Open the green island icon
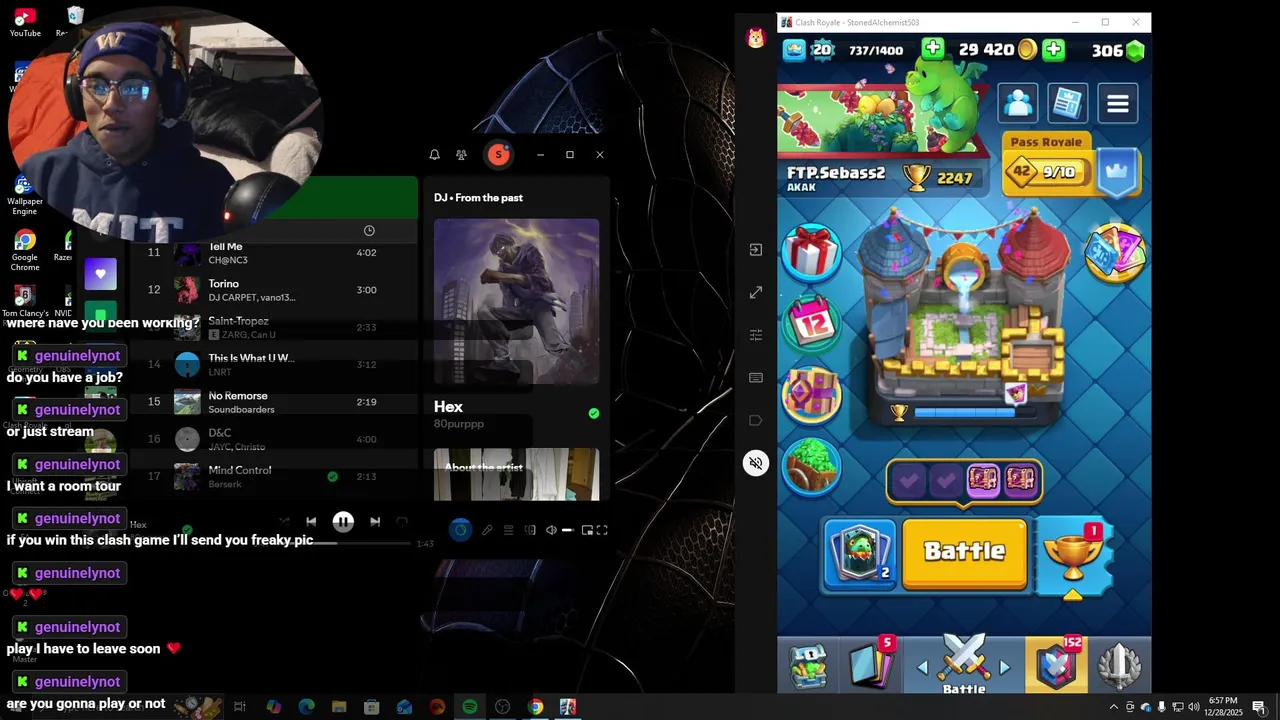Screen dimensions: 1280x720 click(x=811, y=466)
